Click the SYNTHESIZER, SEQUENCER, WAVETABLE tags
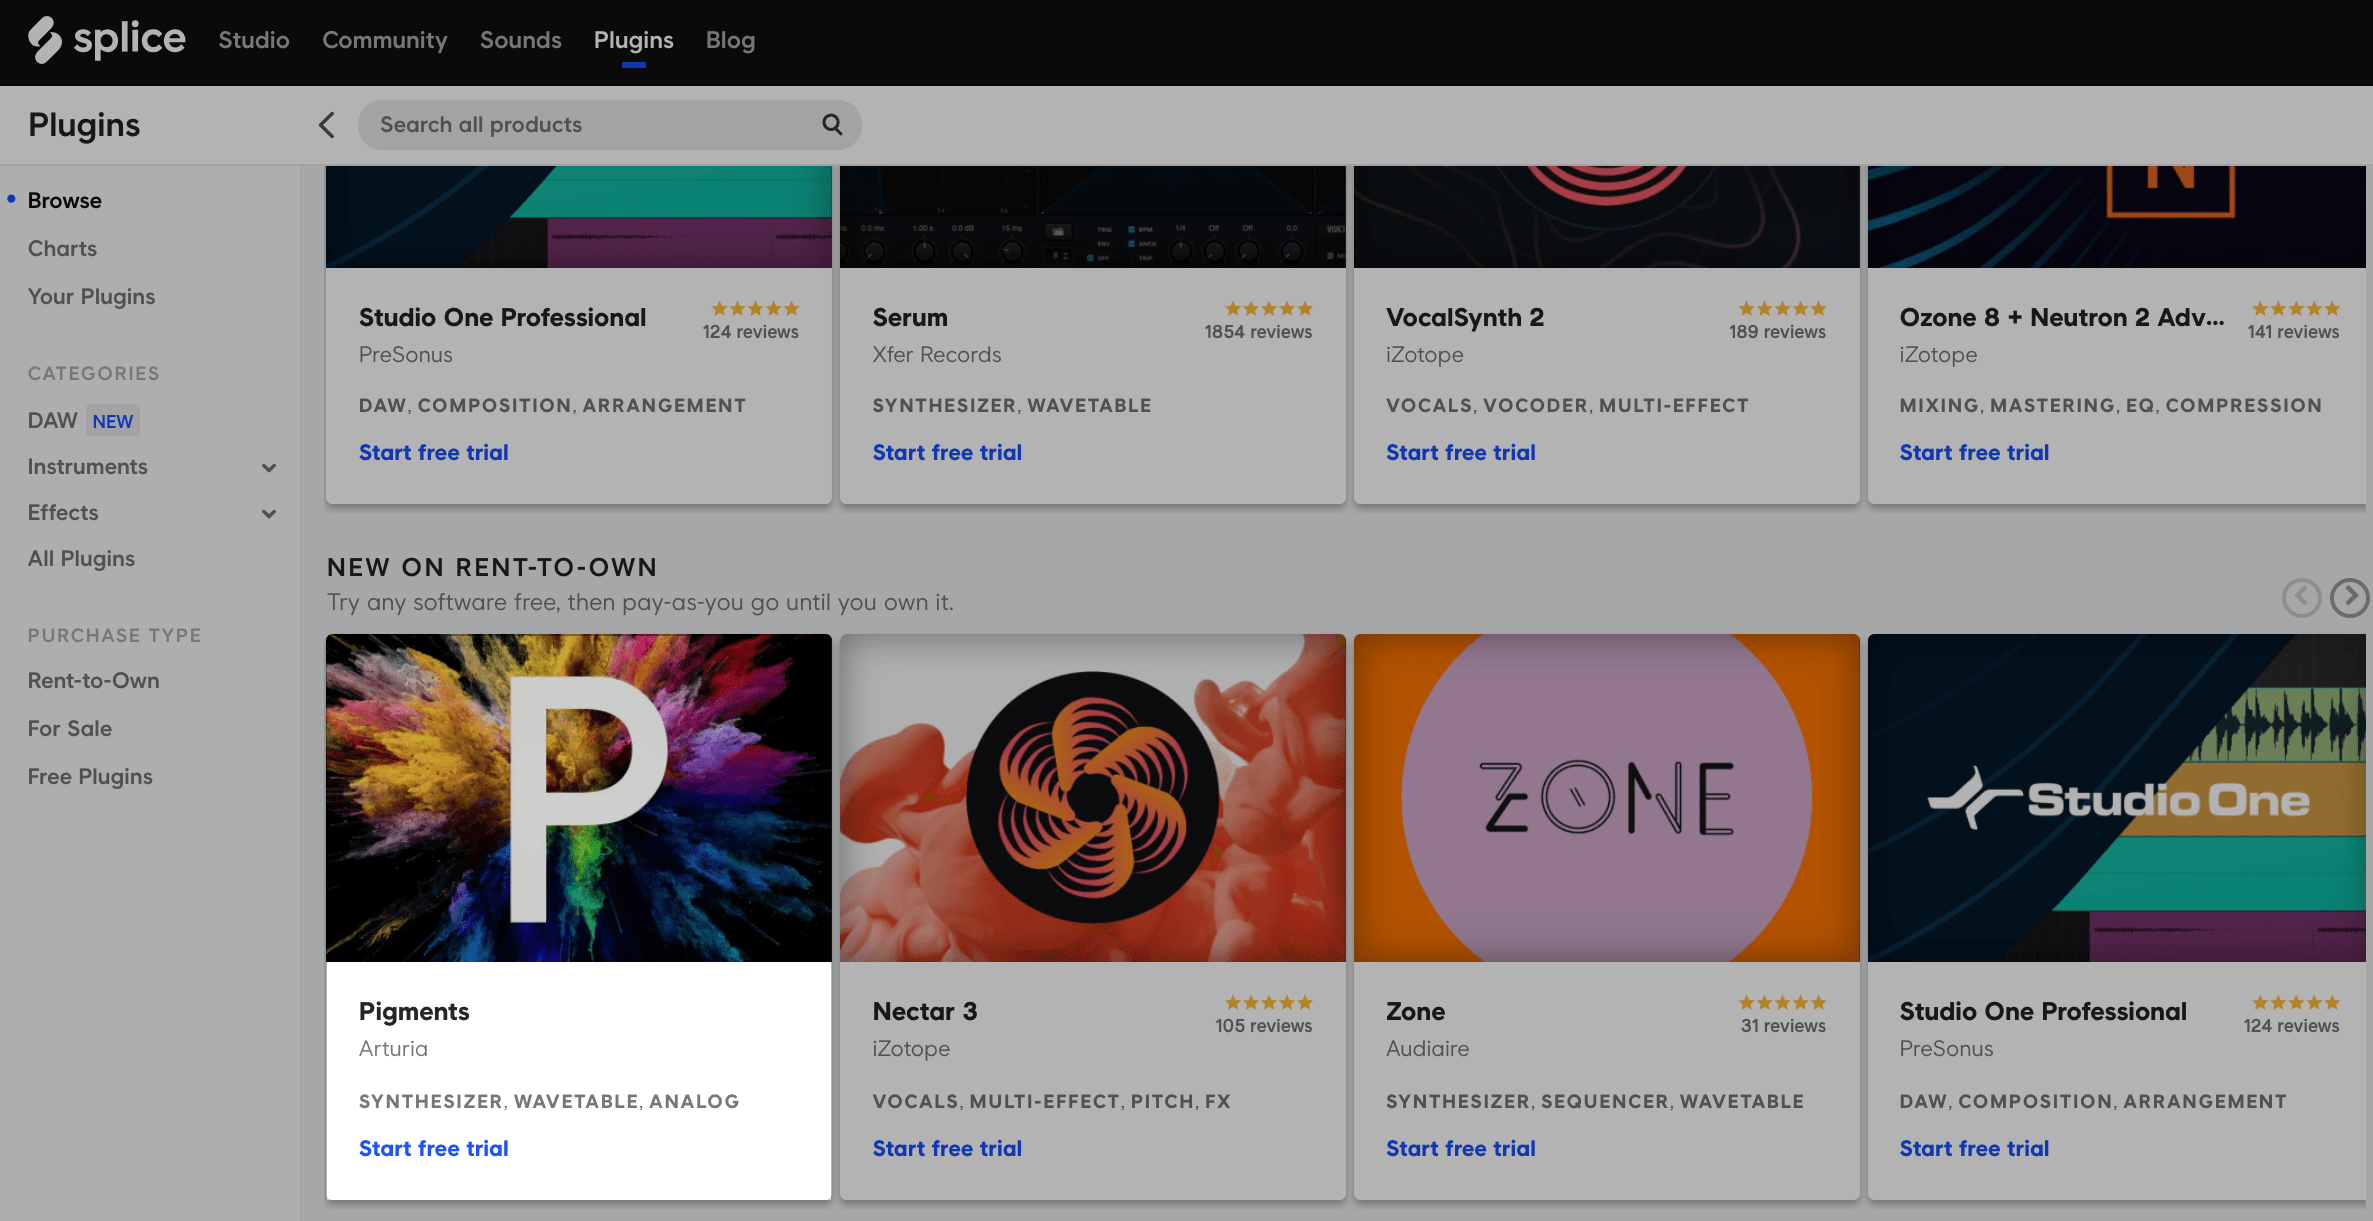 pos(1595,1101)
